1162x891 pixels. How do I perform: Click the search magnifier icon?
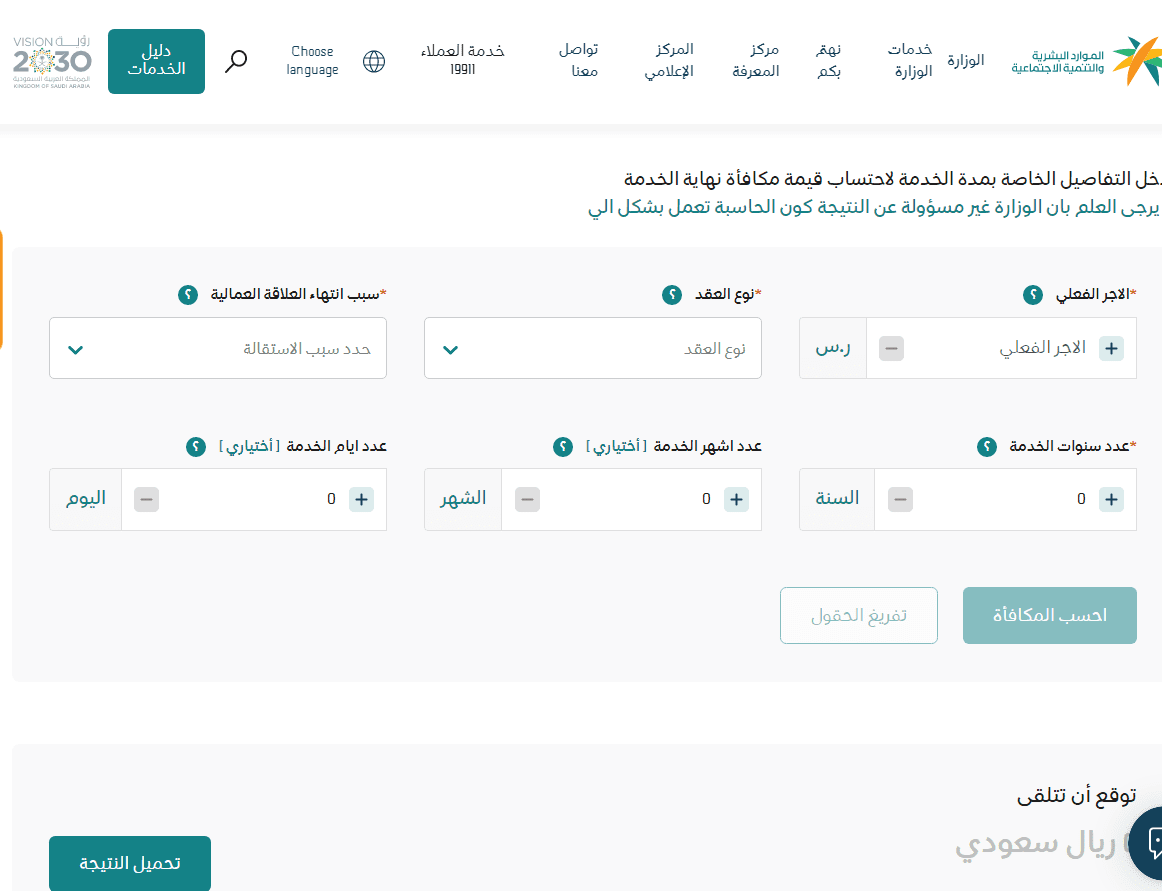(x=236, y=61)
